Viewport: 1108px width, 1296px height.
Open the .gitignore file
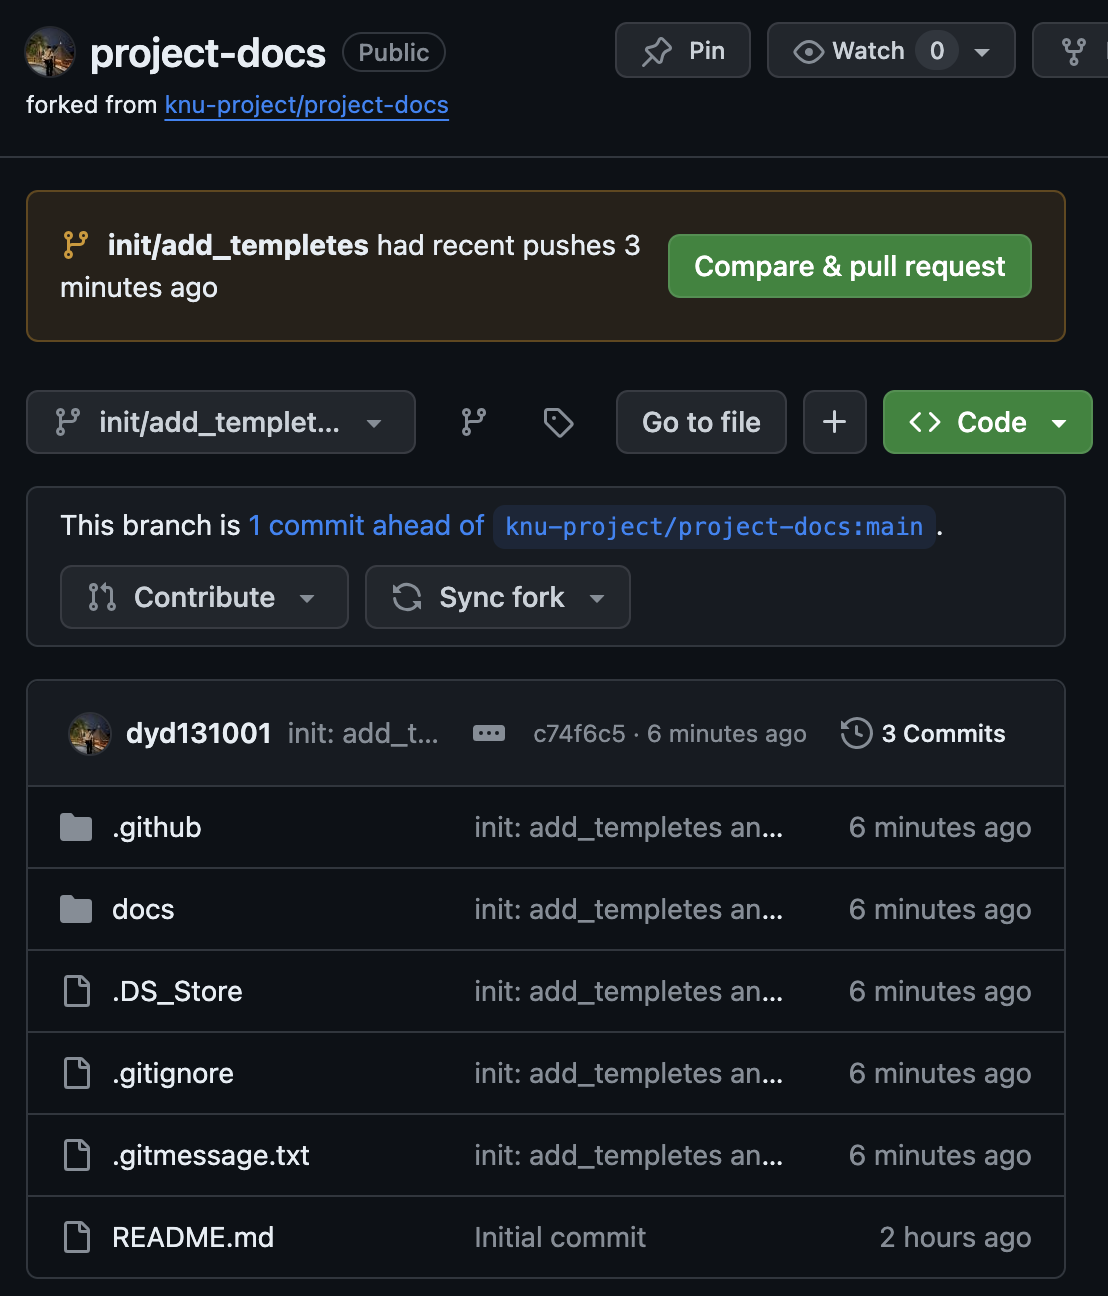coord(173,1073)
